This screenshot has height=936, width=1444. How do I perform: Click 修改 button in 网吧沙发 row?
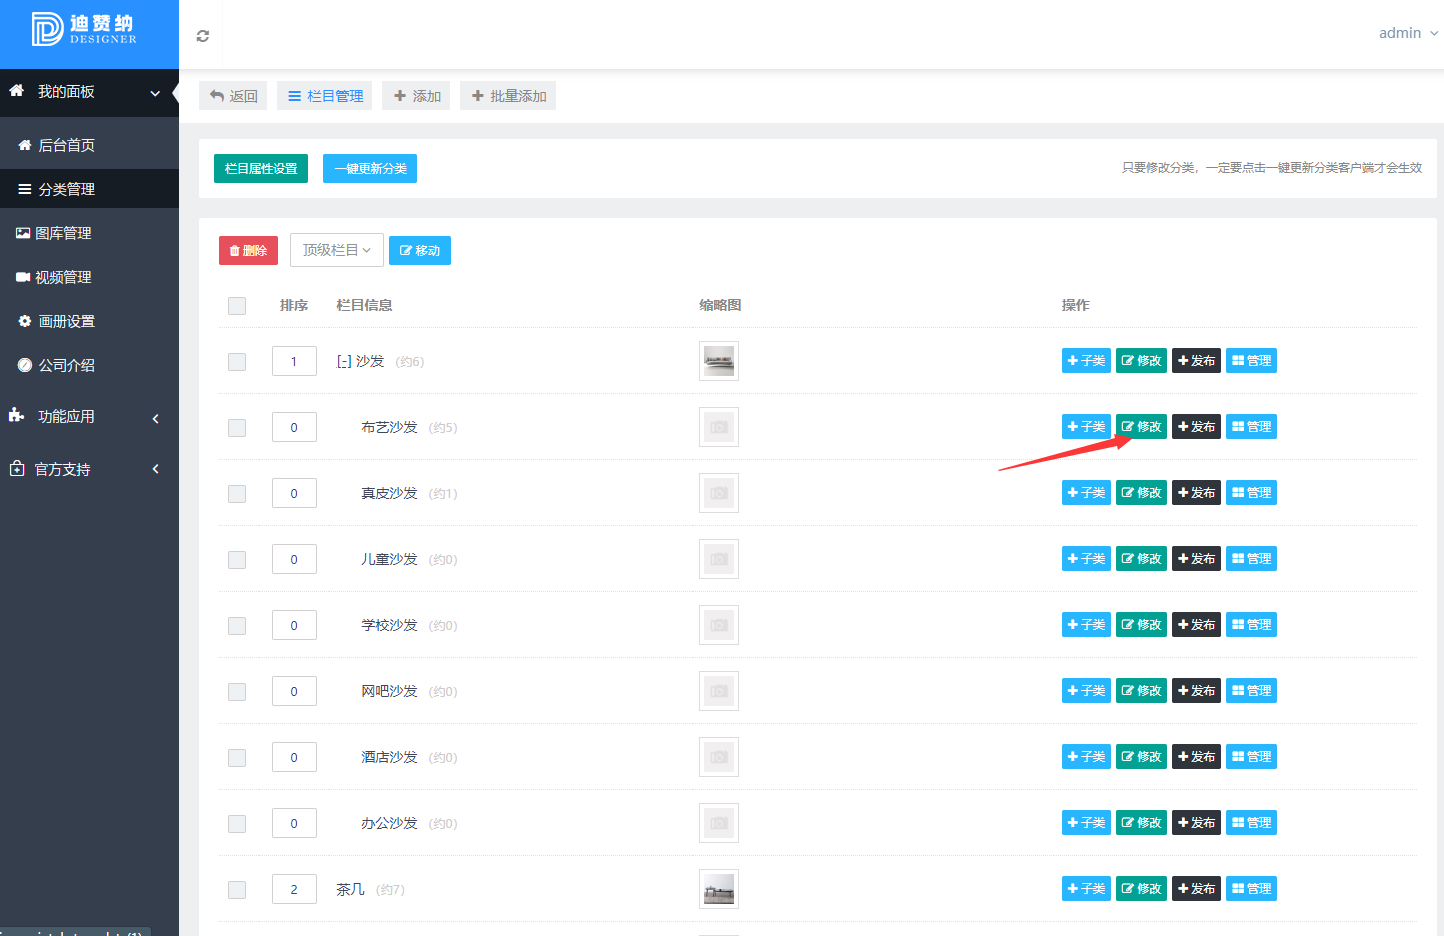[x=1141, y=691]
